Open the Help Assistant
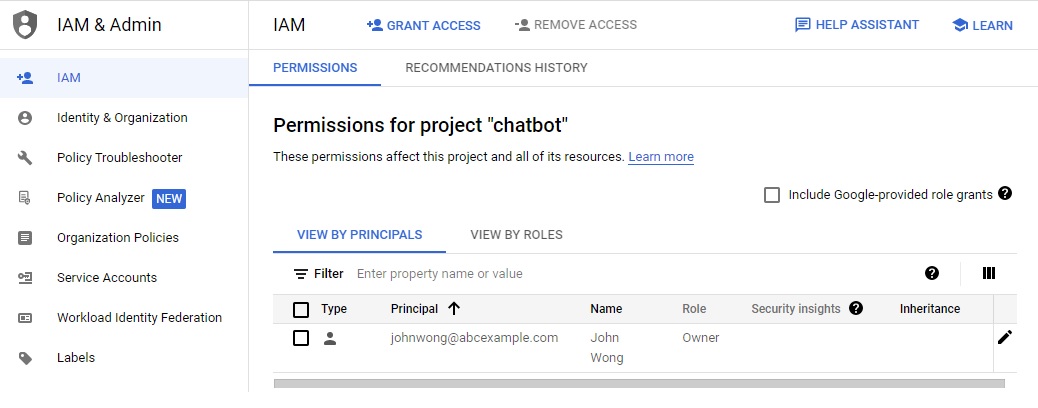This screenshot has height=408, width=1038. point(856,25)
